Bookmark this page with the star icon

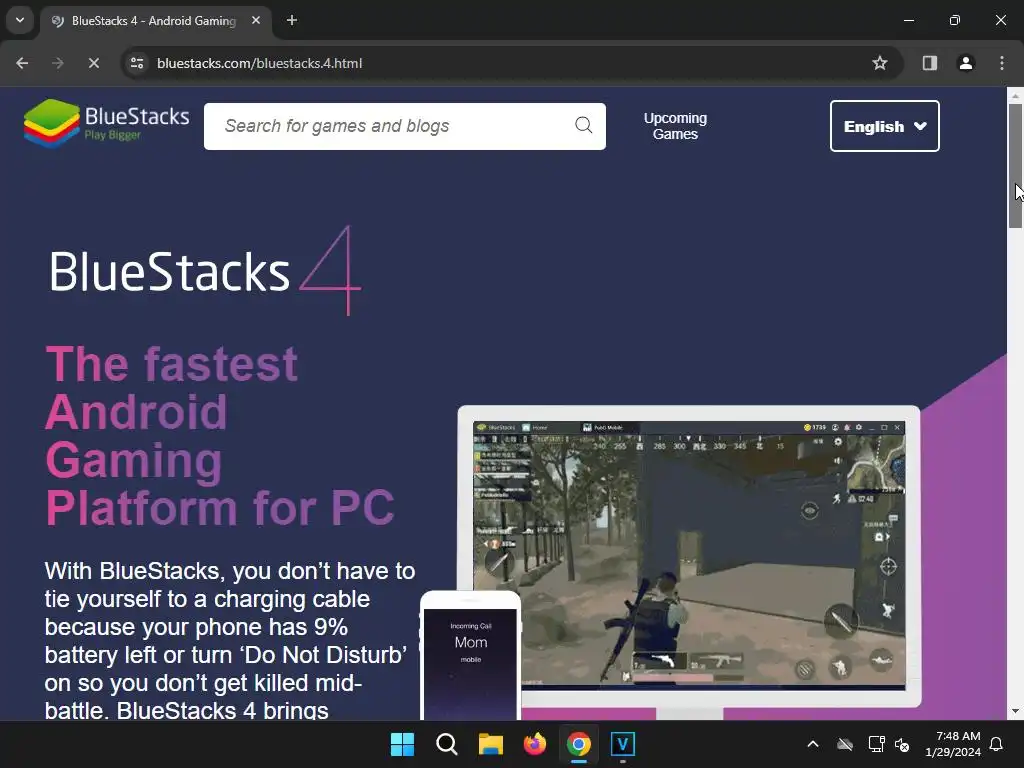click(x=880, y=63)
